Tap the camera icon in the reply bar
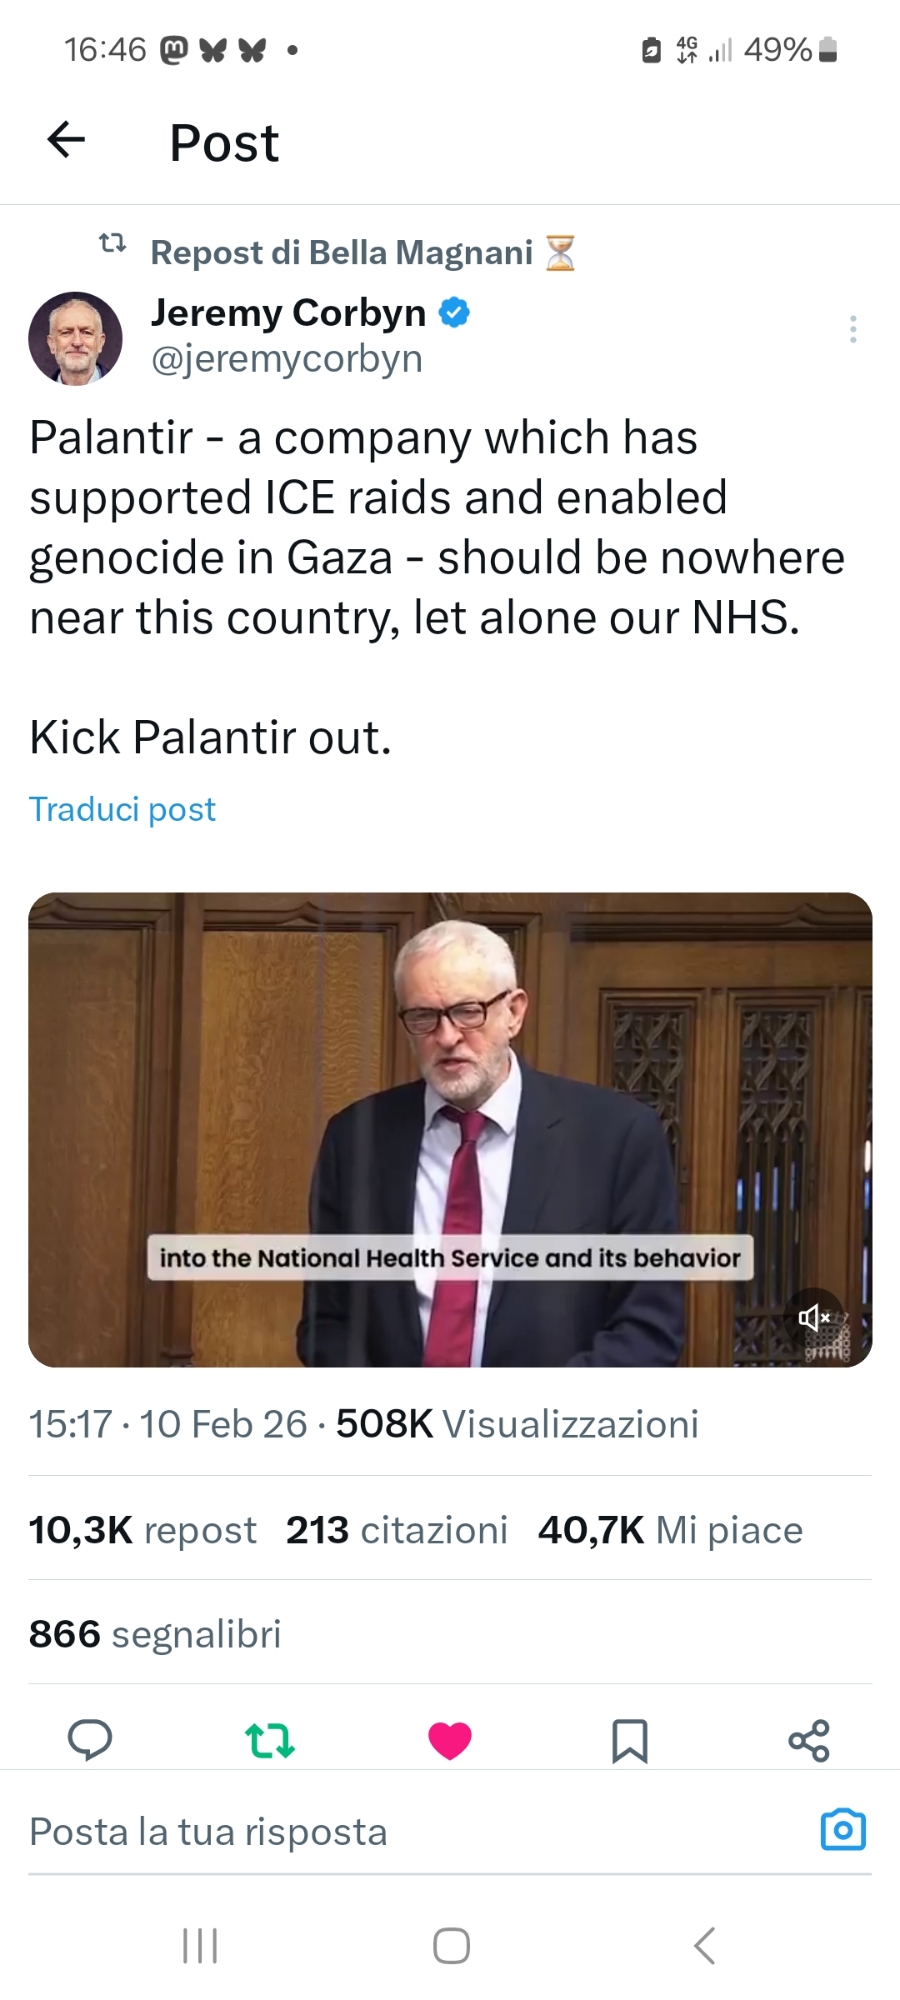The image size is (900, 2000). (842, 1830)
